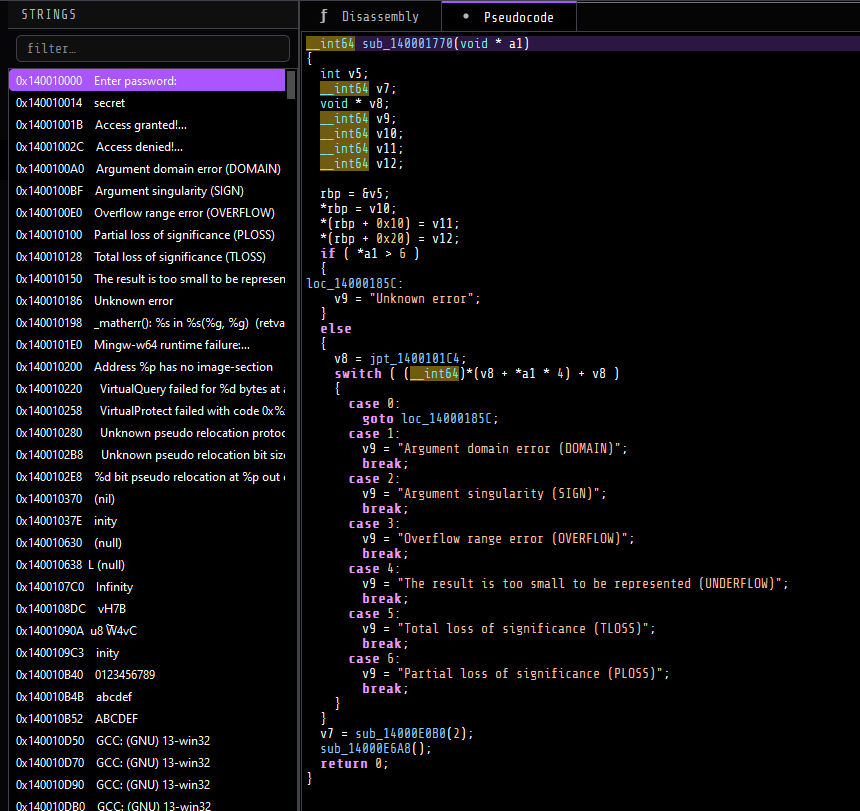This screenshot has width=860, height=811.
Task: Click the 'int v5;' declaration
Action: (x=344, y=73)
